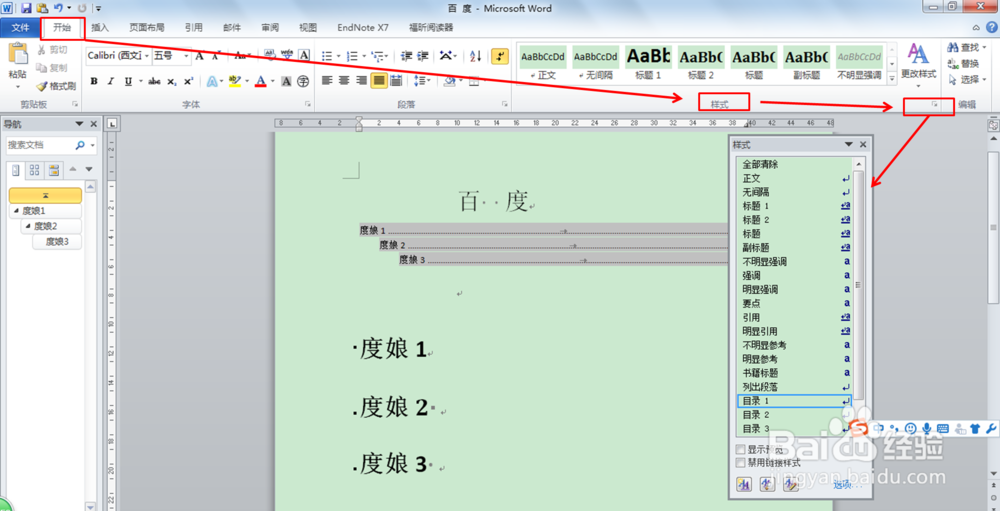Switch to 引用 tab
Image resolution: width=1000 pixels, height=511 pixels.
coord(193,27)
